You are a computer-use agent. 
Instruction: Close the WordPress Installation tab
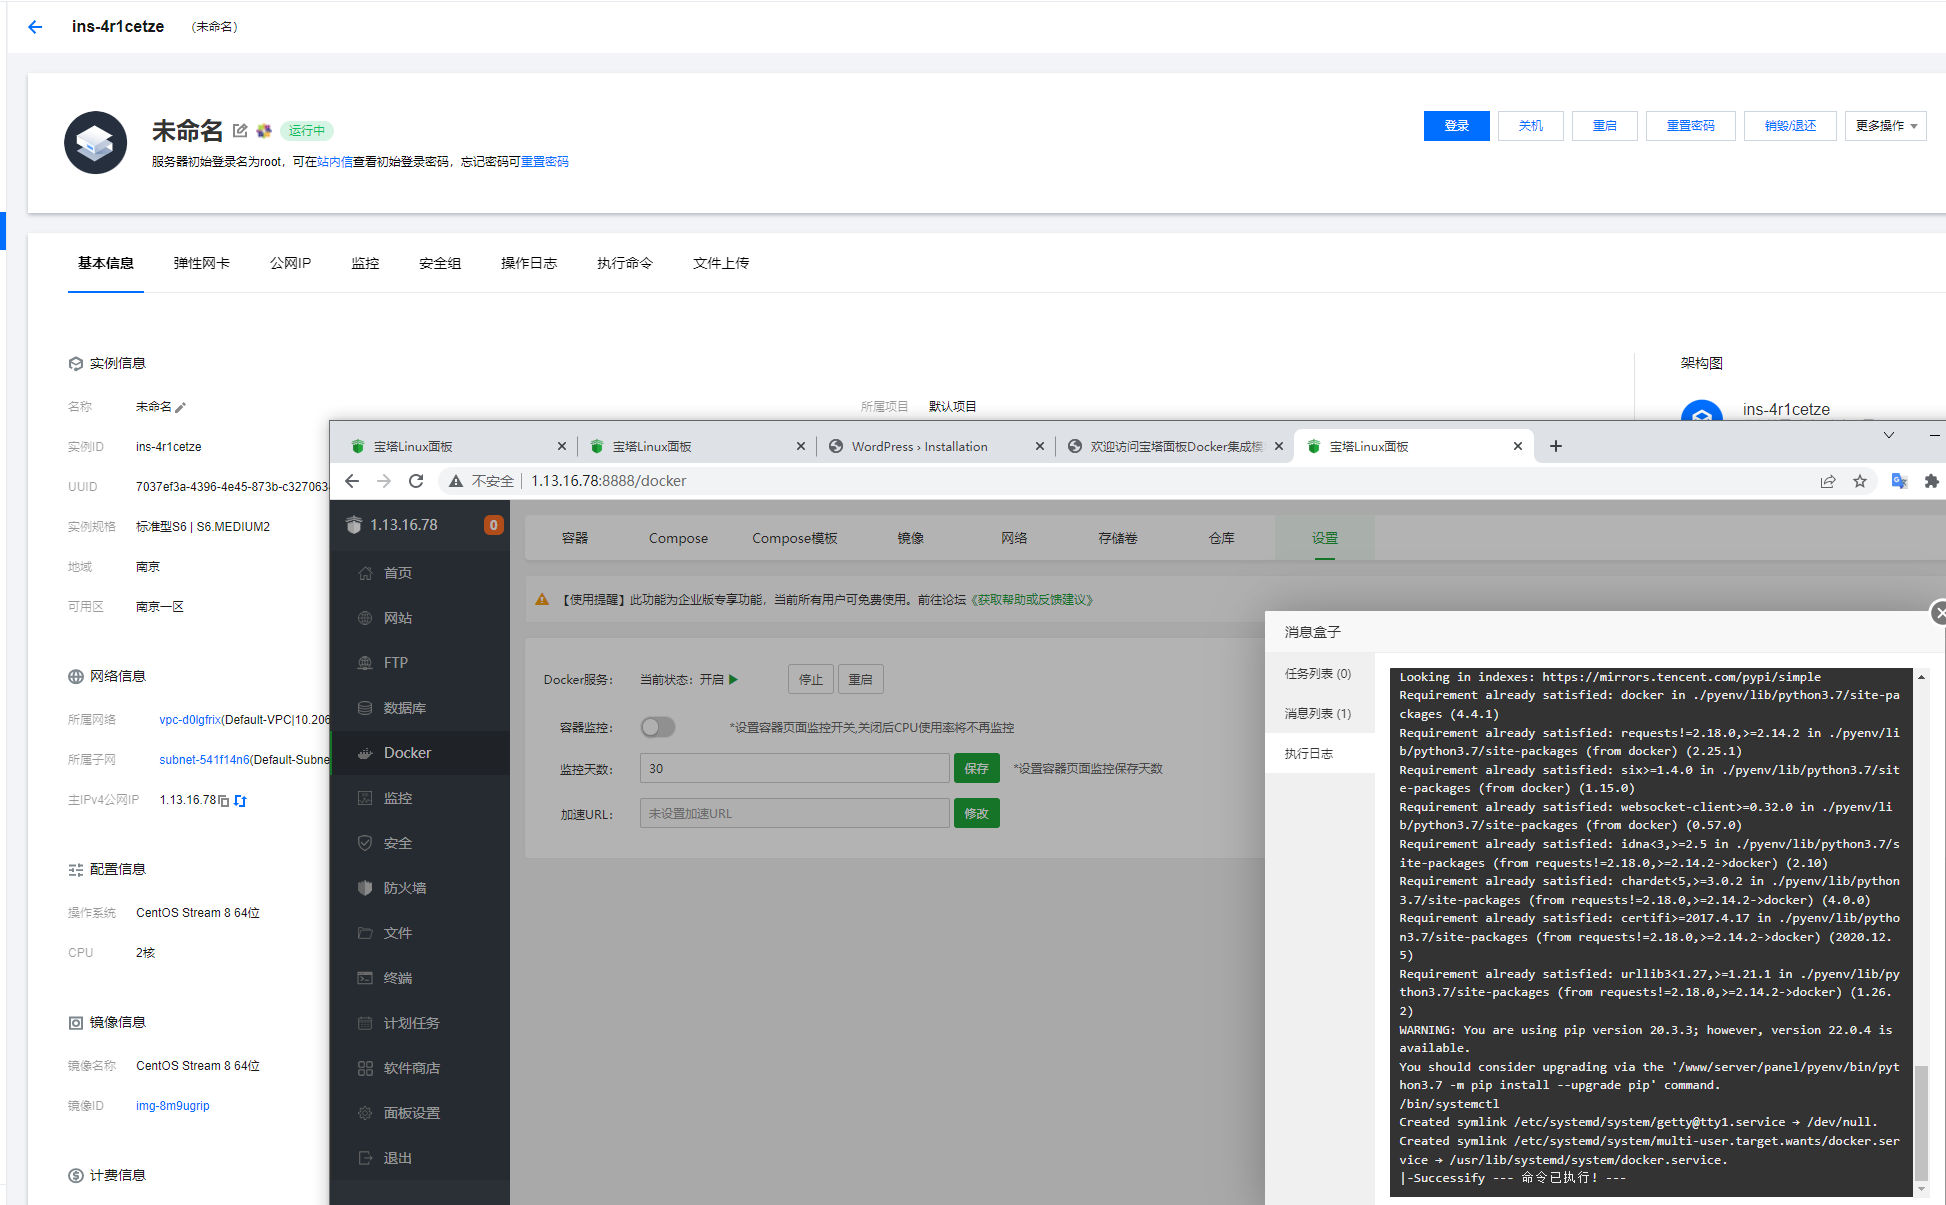pos(1040,446)
